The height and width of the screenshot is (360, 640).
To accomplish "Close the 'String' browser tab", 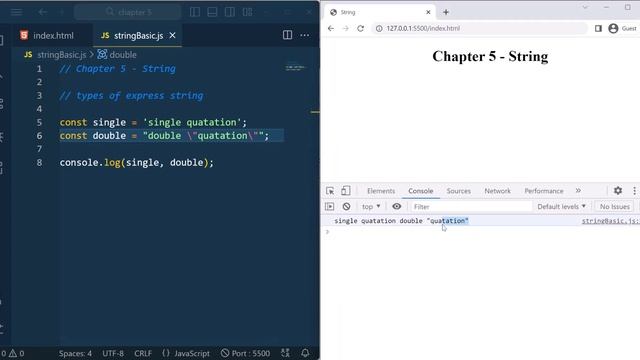I will click(428, 12).
